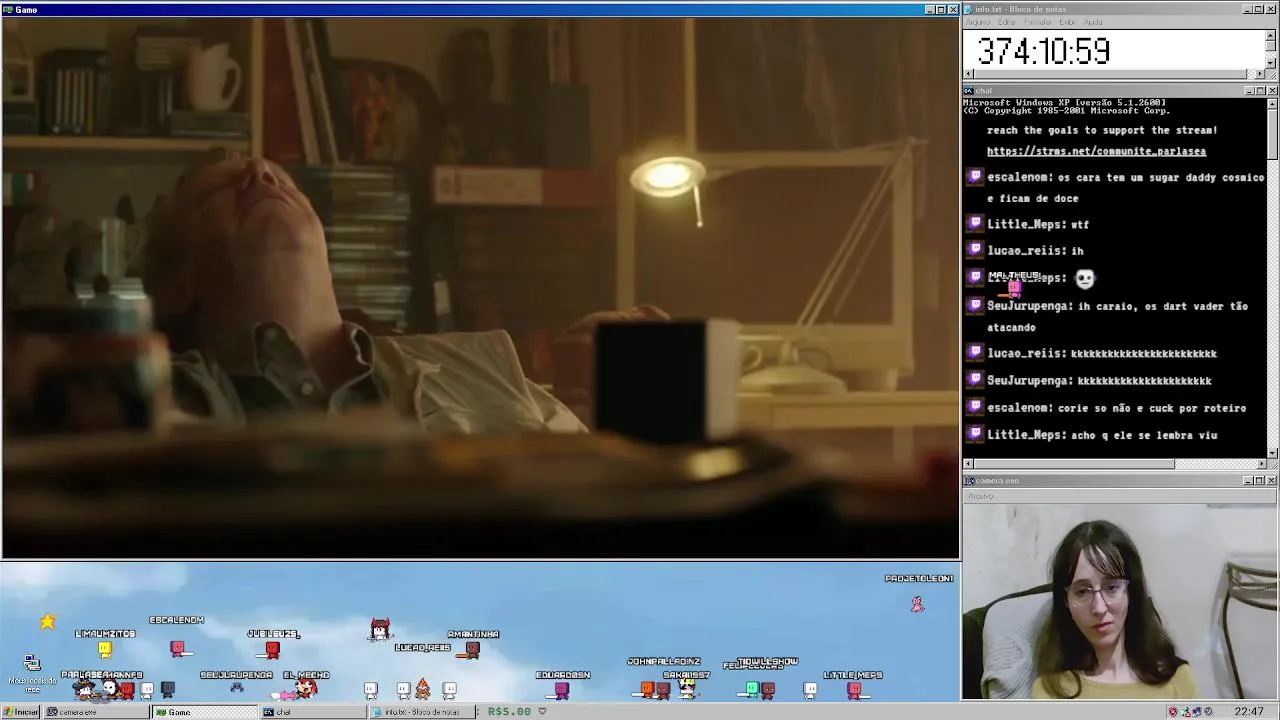This screenshot has height=720, width=1280.
Task: Click the red shield tray icon
Action: click(x=1173, y=712)
